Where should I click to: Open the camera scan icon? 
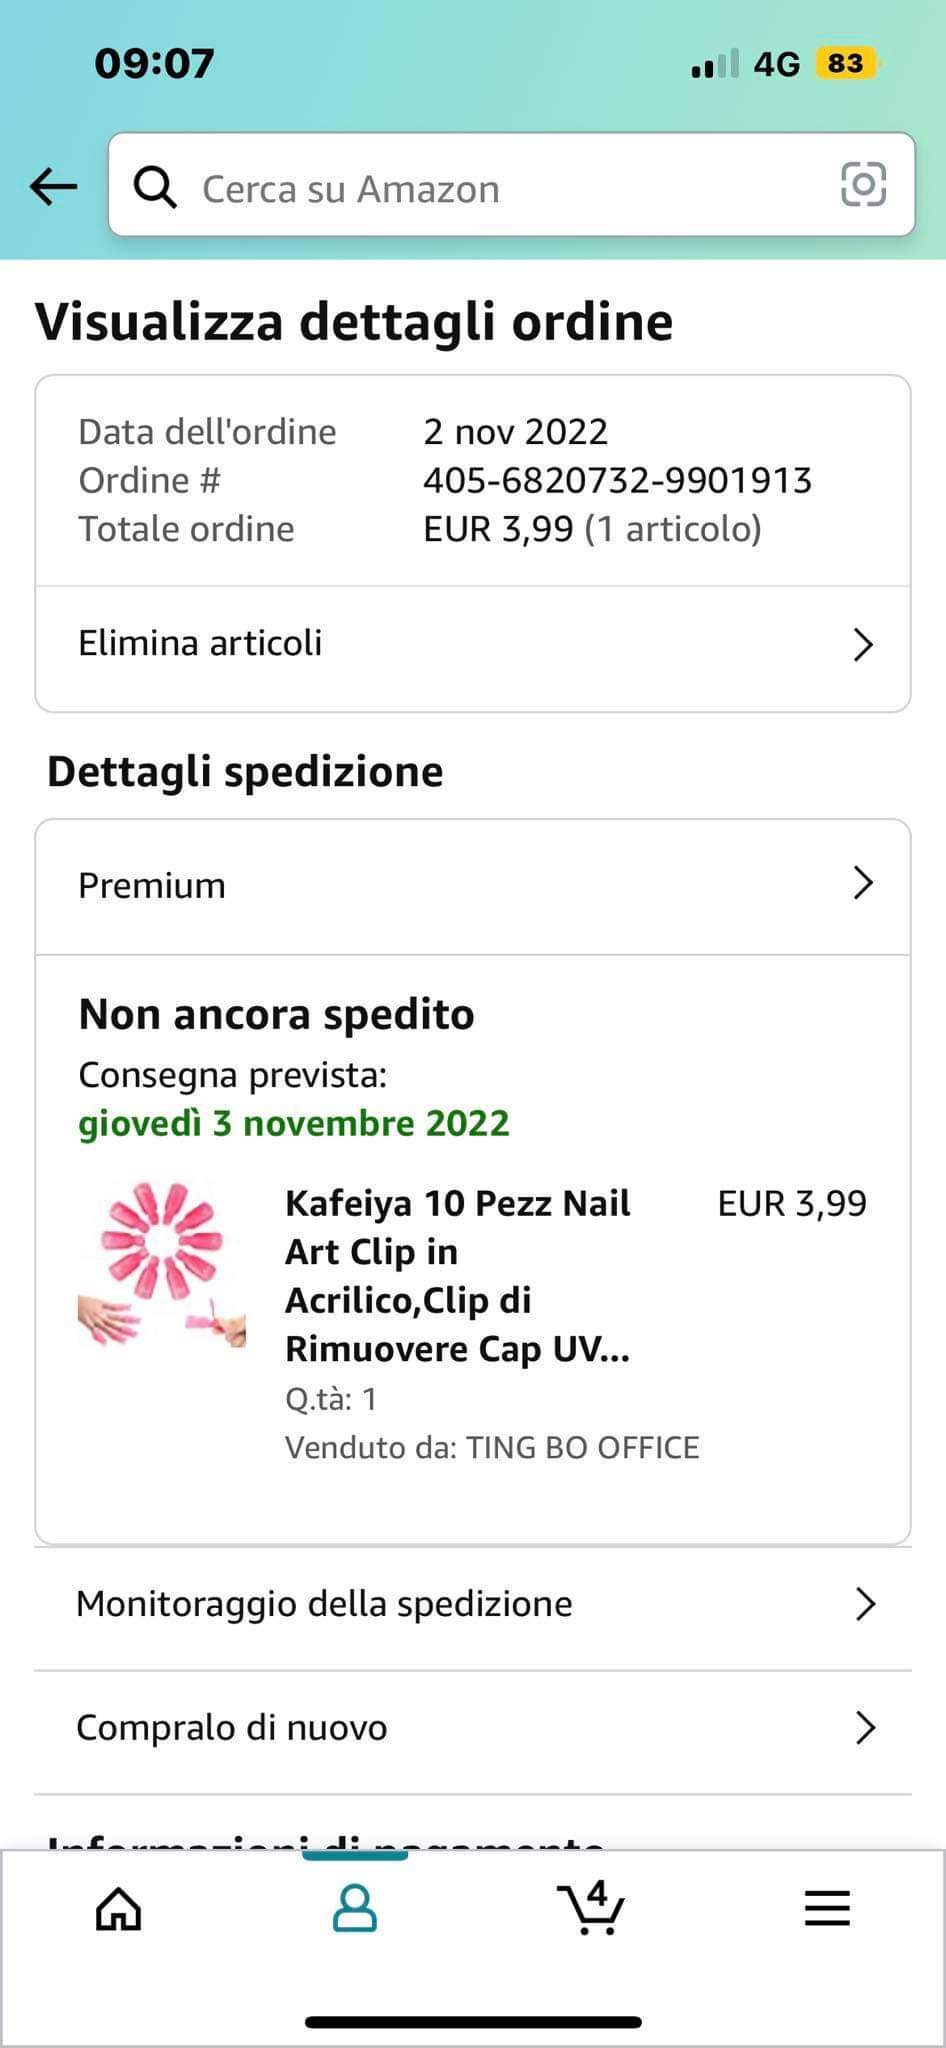pos(863,185)
